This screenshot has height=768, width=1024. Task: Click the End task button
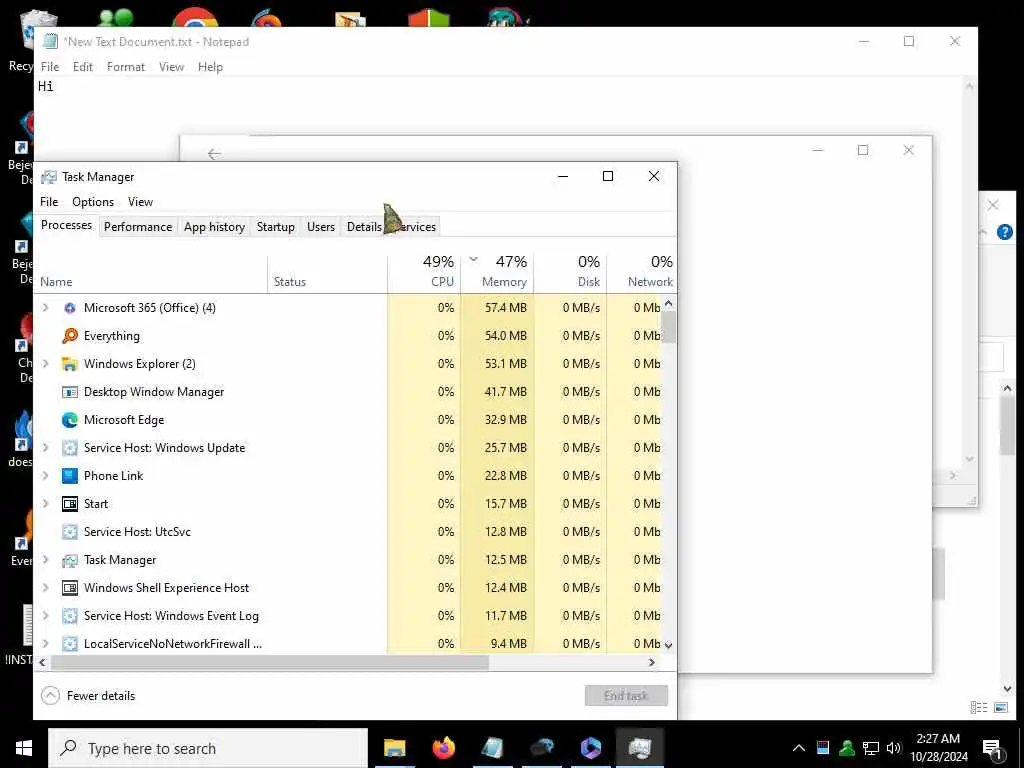[626, 696]
